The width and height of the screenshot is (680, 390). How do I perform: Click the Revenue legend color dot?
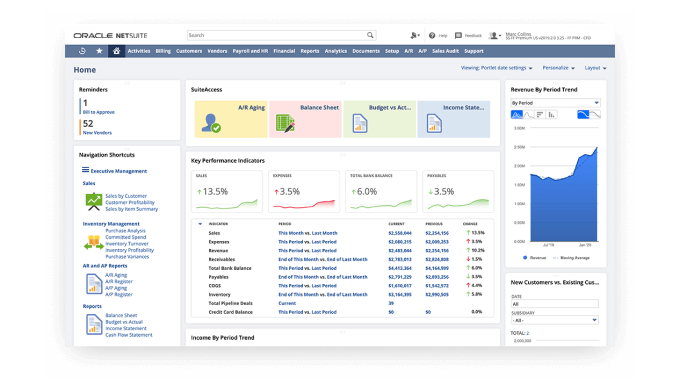525,258
